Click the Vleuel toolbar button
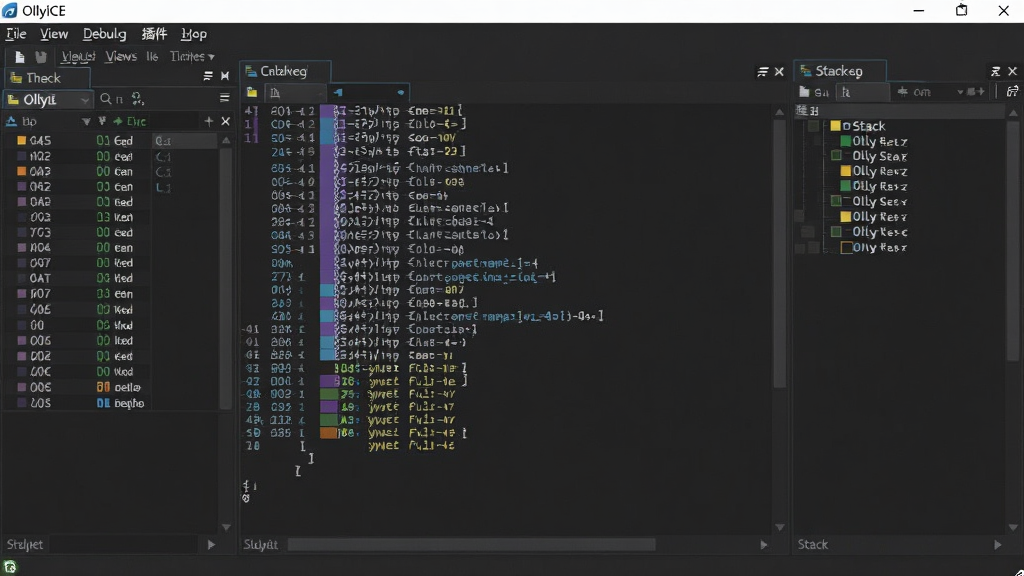The width and height of the screenshot is (1024, 576). click(x=78, y=57)
